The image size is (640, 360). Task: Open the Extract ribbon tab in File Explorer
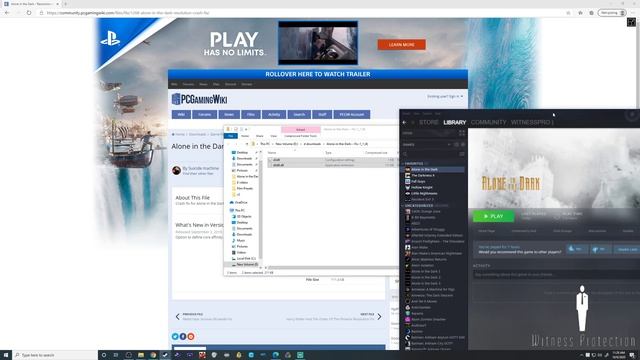point(300,129)
